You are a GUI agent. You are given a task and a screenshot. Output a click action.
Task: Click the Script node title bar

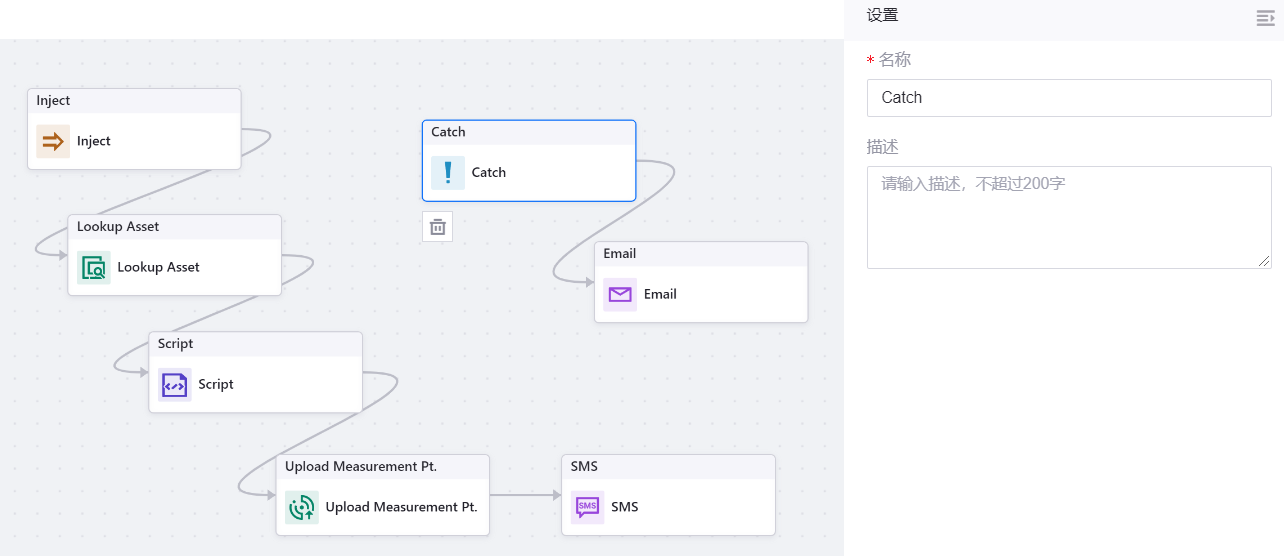click(255, 344)
